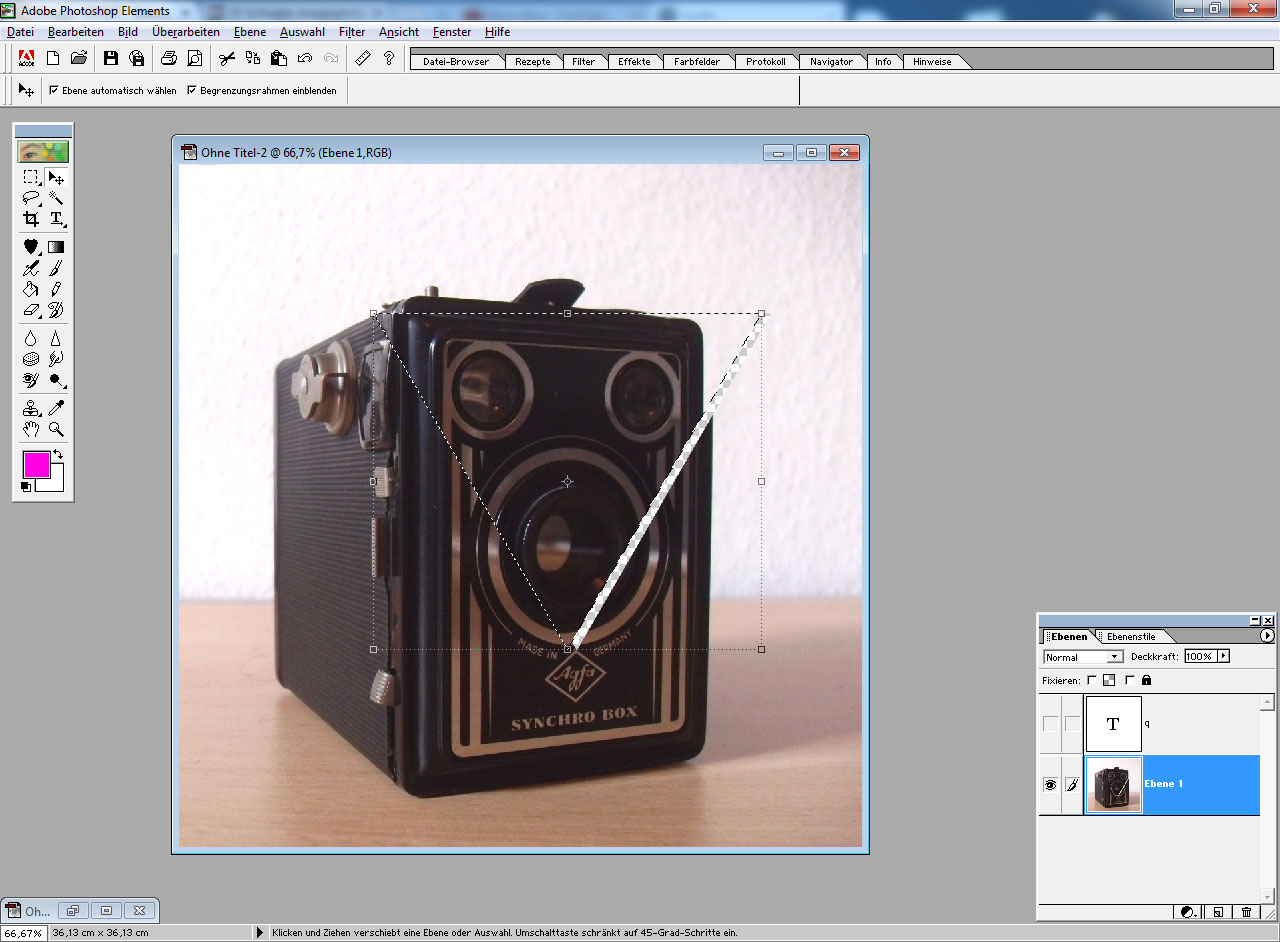This screenshot has height=942, width=1280.
Task: Open the Ebenen panel flyout menu arrow
Action: click(x=1267, y=636)
